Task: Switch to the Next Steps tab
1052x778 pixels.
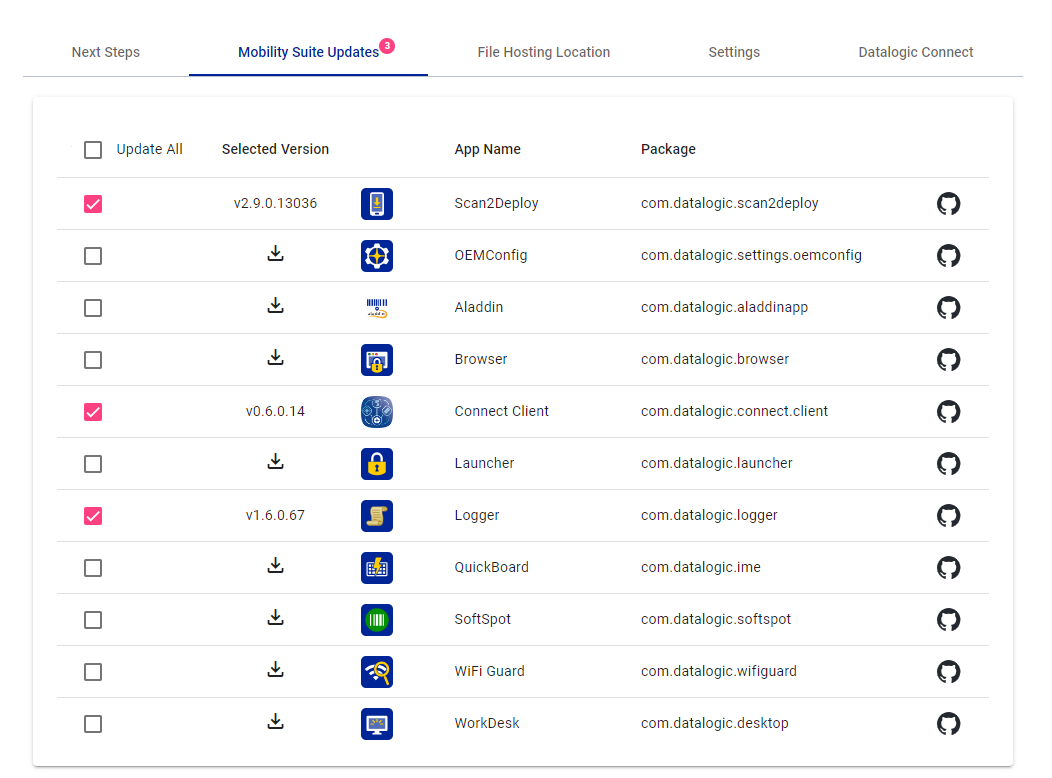Action: point(105,52)
